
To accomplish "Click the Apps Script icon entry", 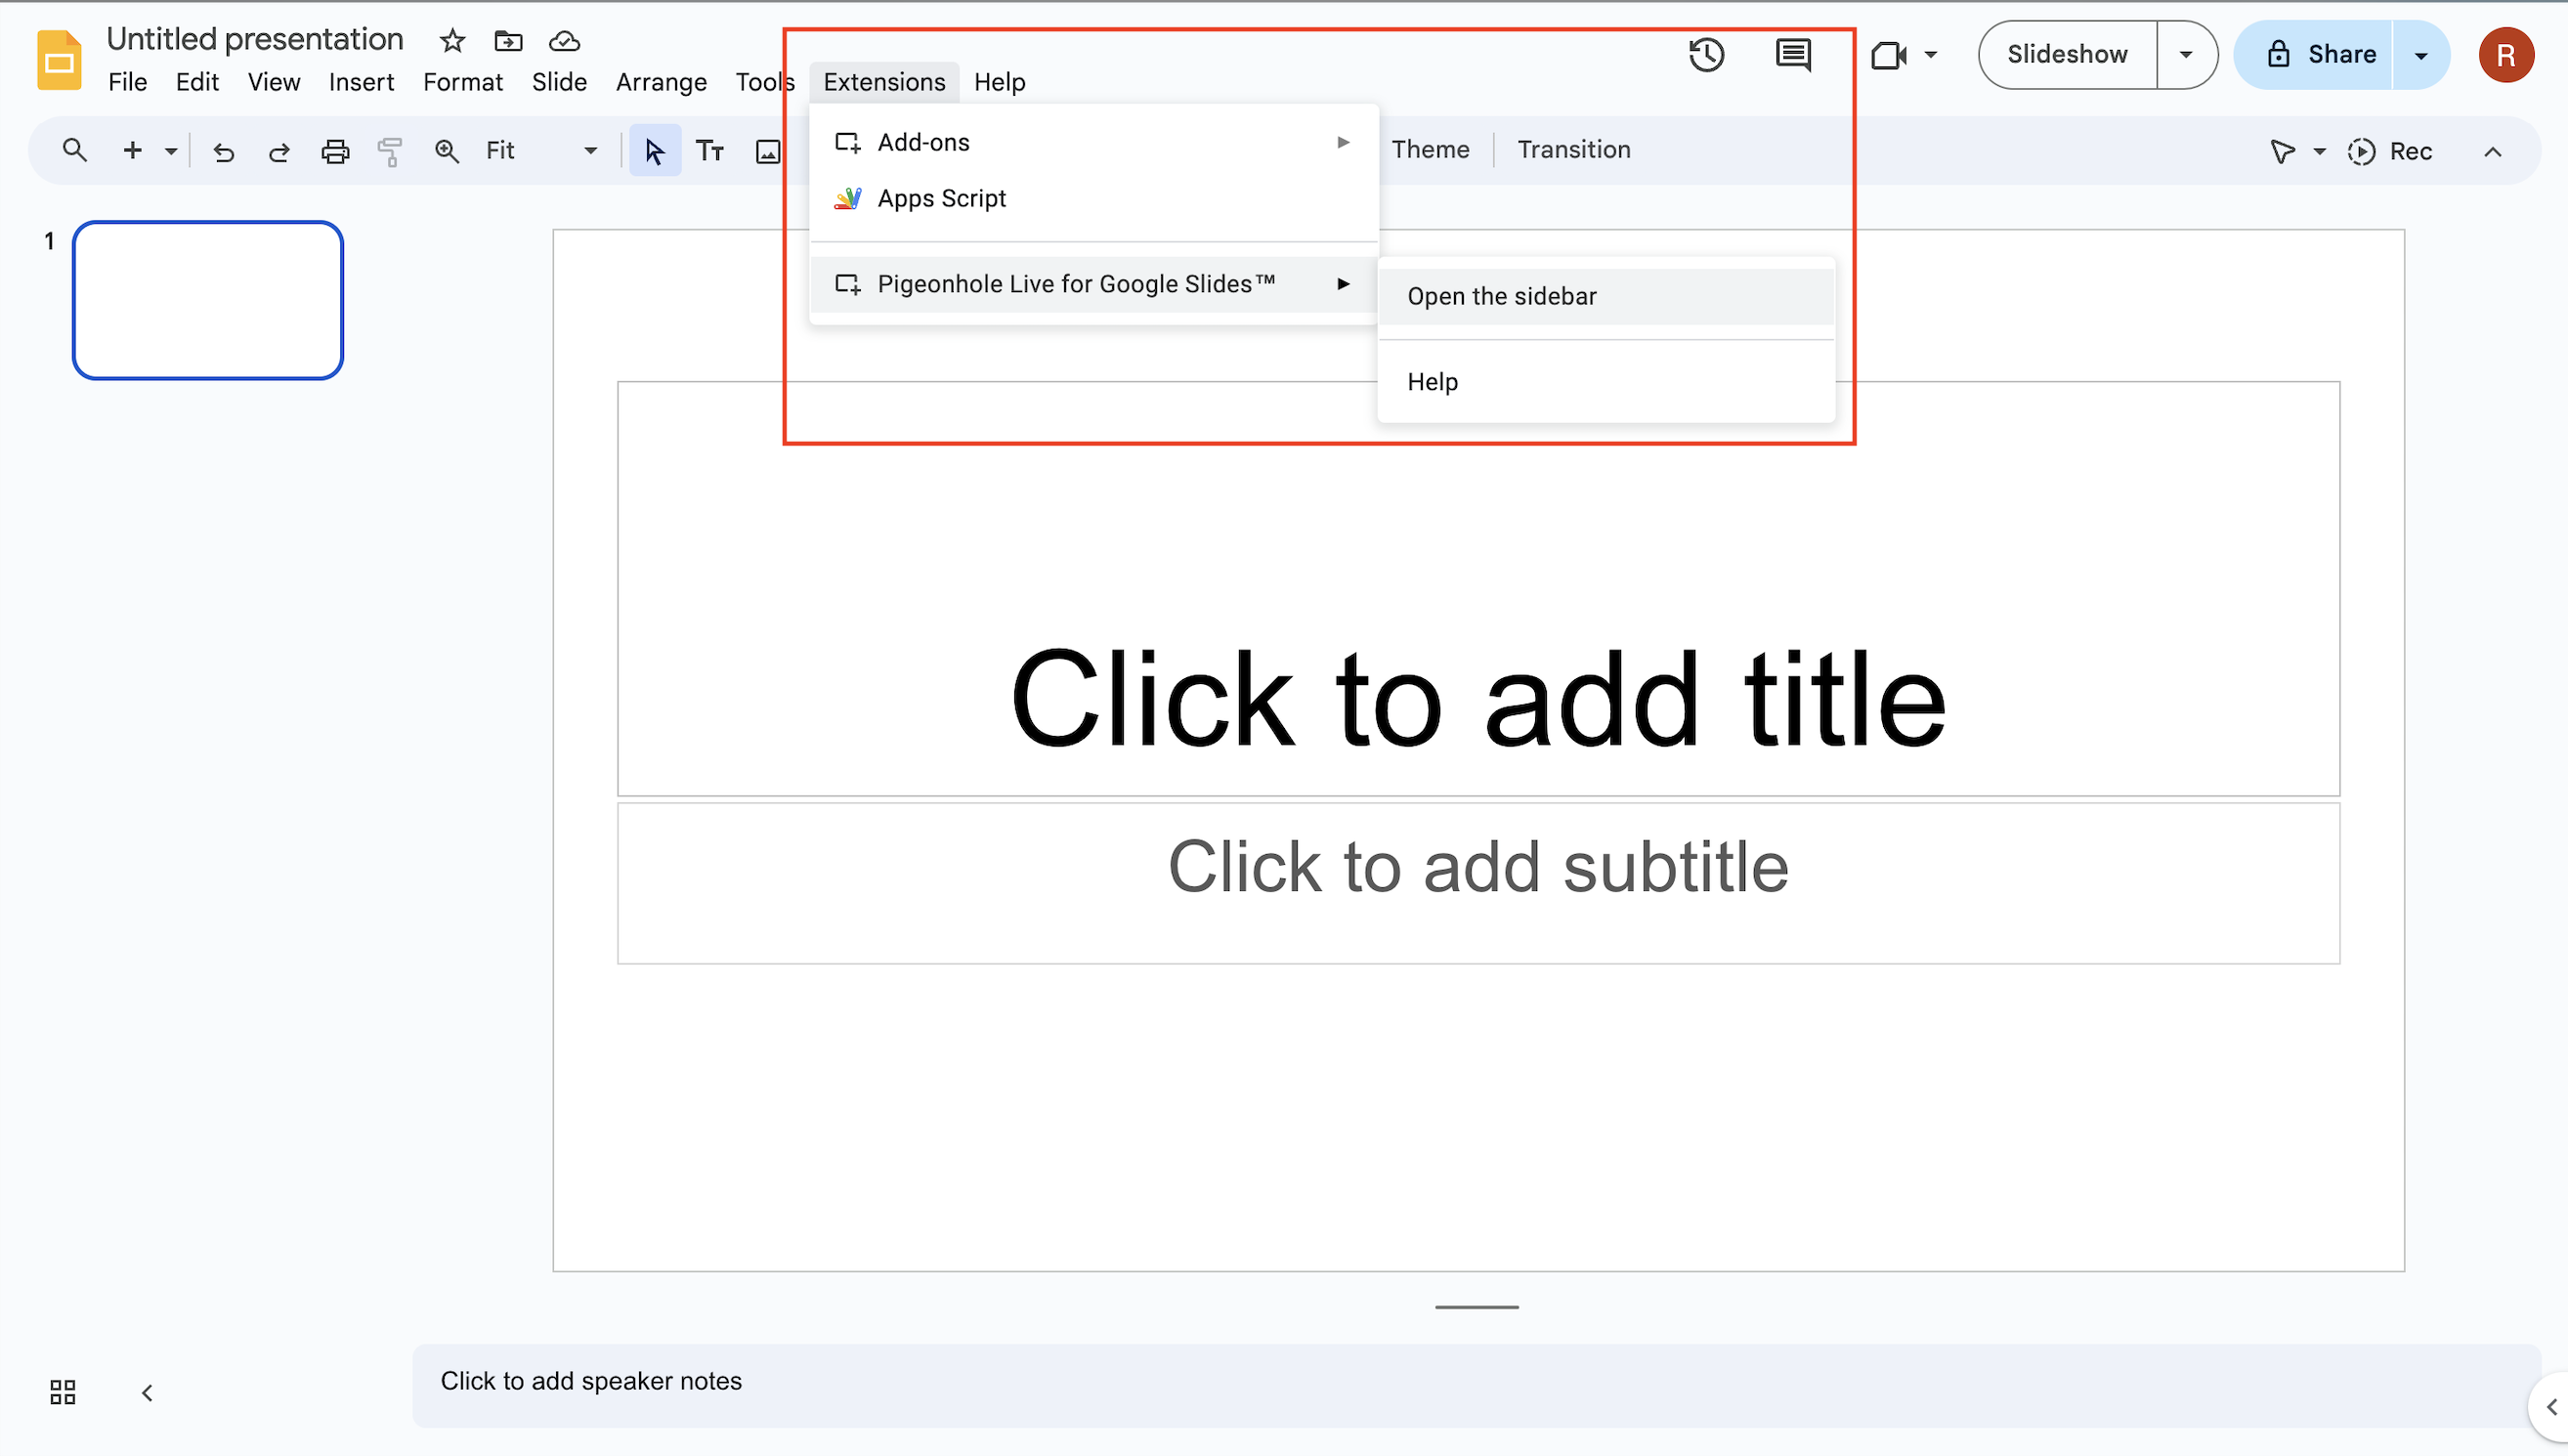I will [x=1094, y=198].
